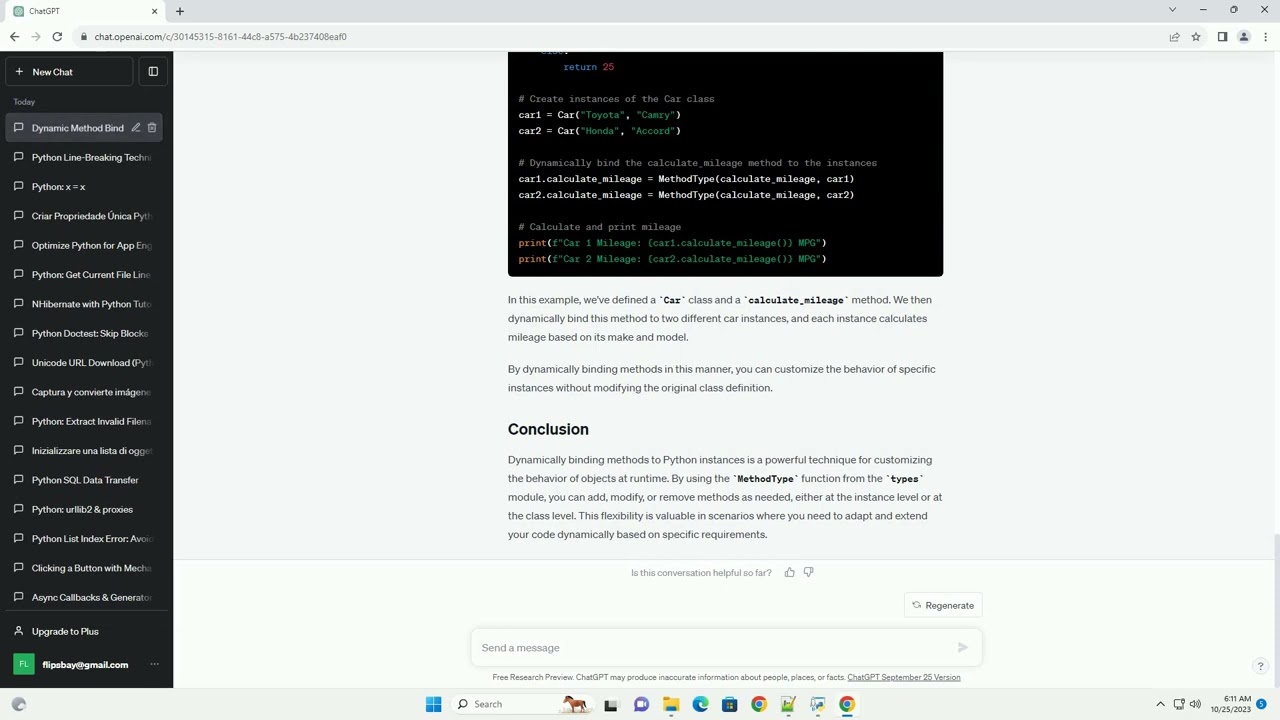Click the send message arrow icon
The width and height of the screenshot is (1280, 720).
point(962,648)
